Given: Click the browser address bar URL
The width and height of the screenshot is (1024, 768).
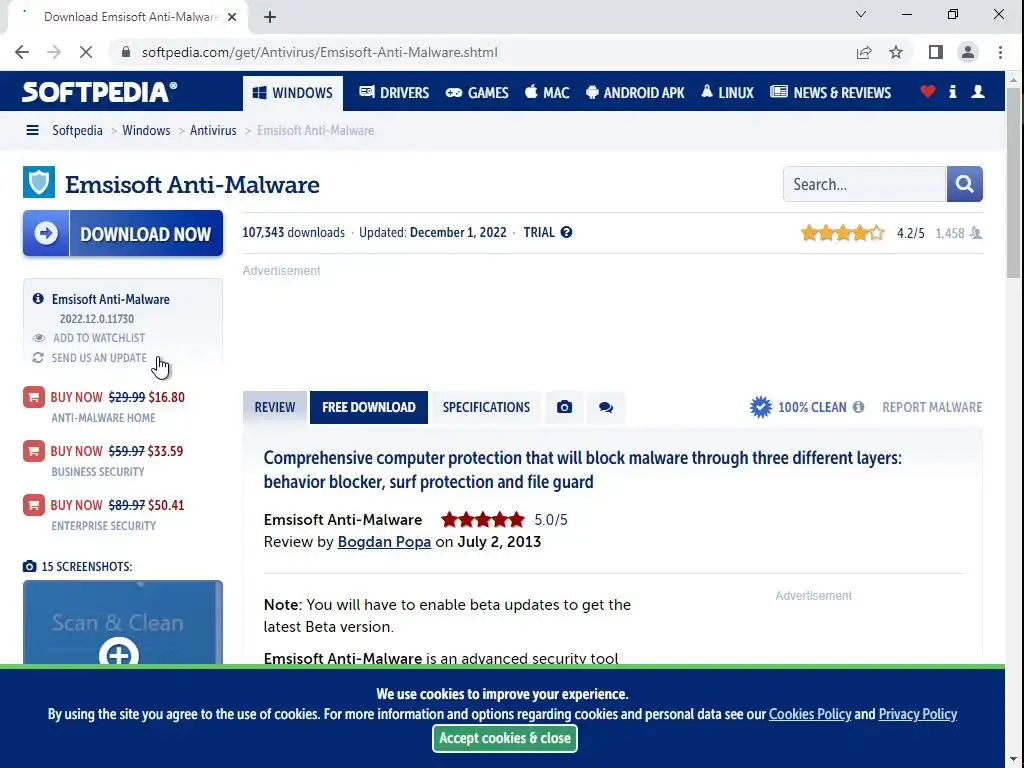Looking at the screenshot, I should [x=319, y=52].
